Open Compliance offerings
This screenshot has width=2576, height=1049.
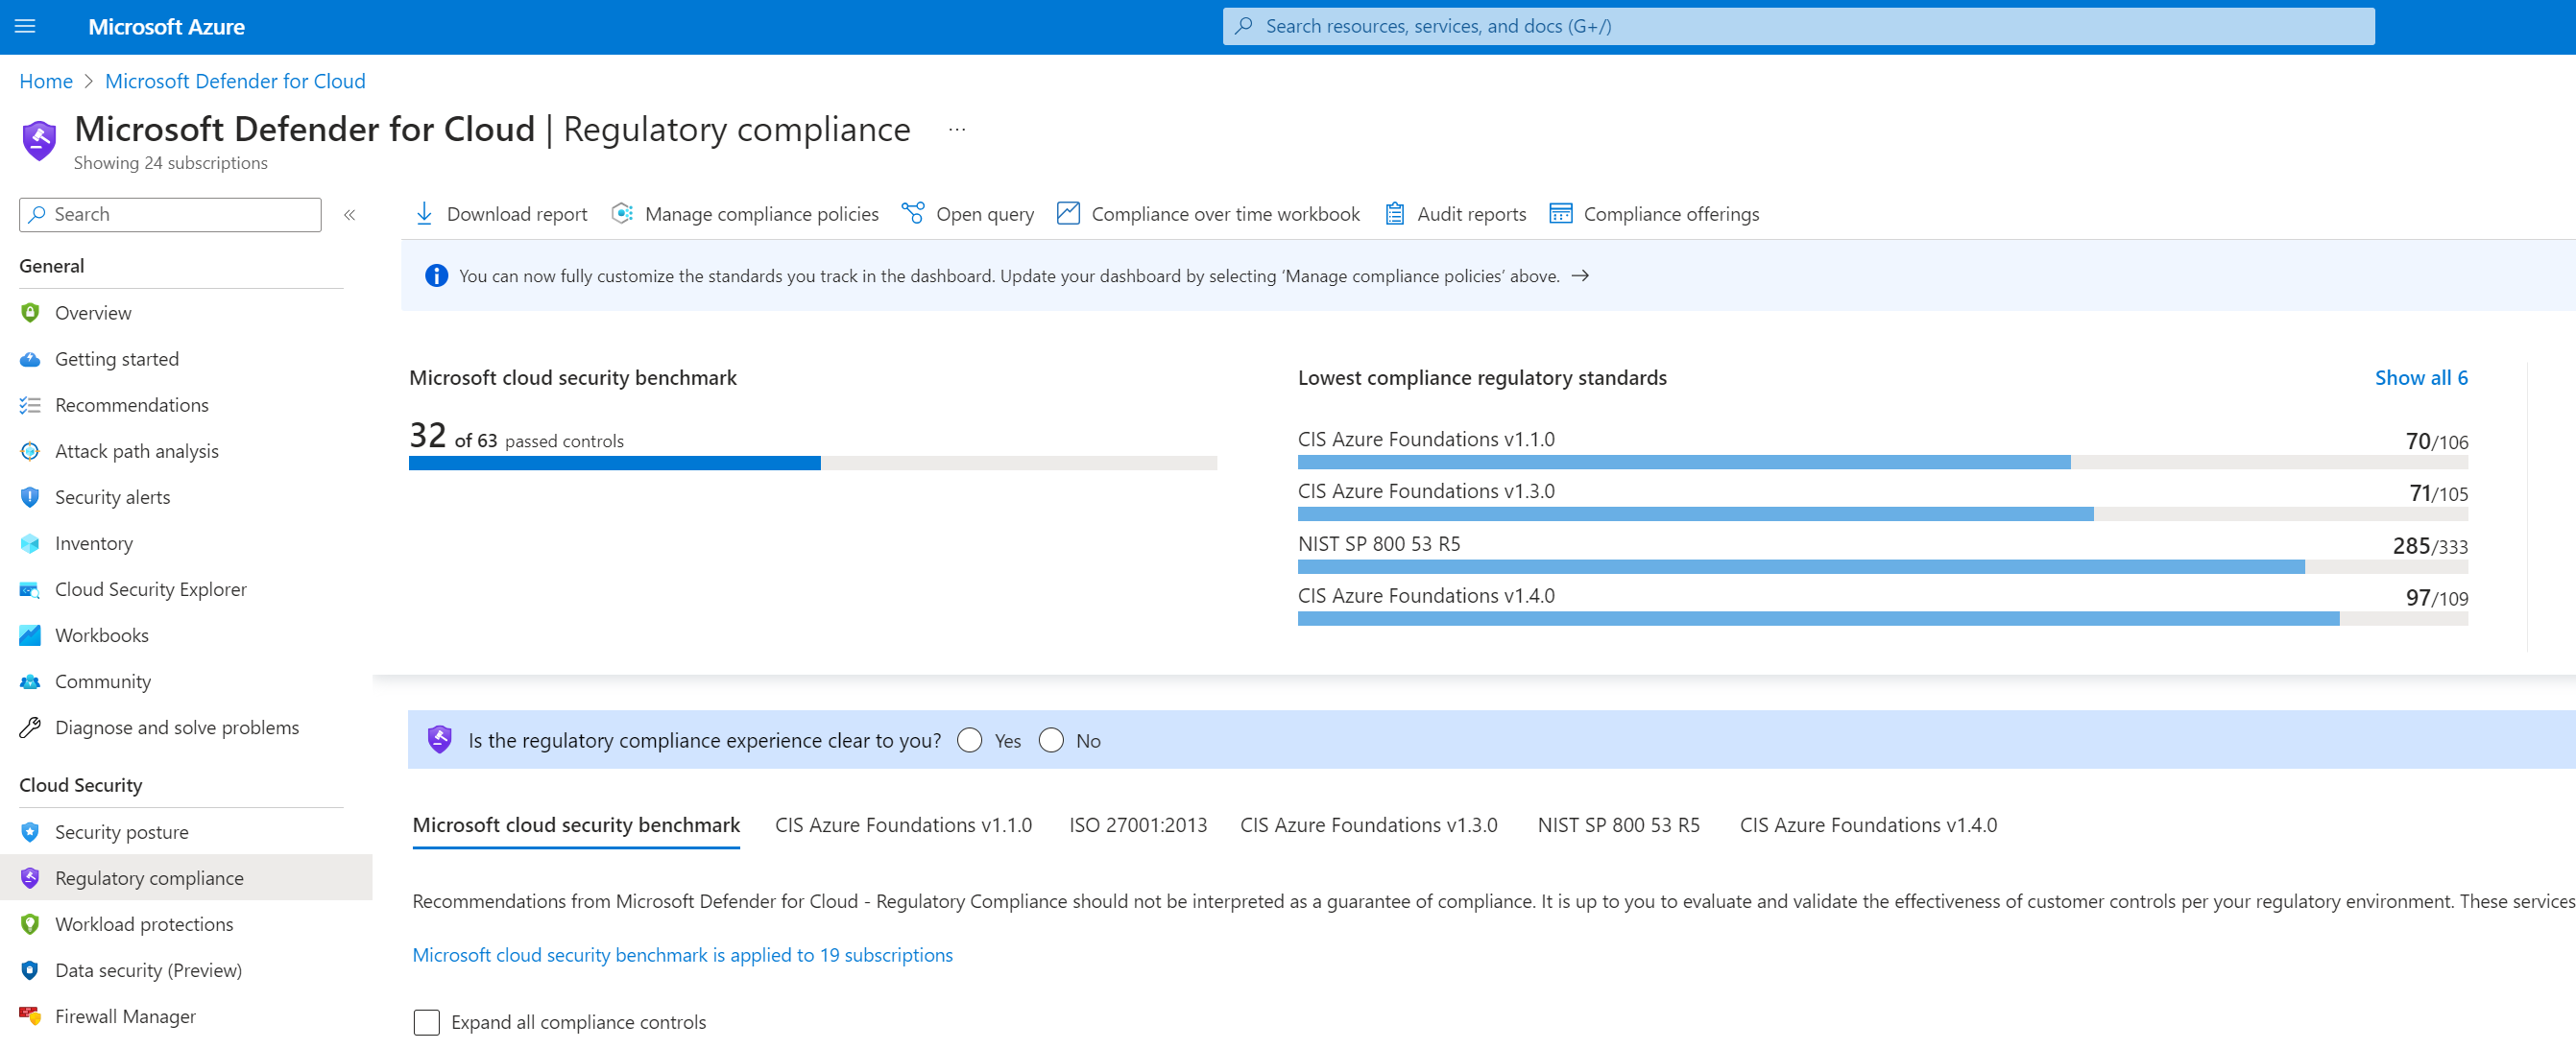pos(1654,214)
